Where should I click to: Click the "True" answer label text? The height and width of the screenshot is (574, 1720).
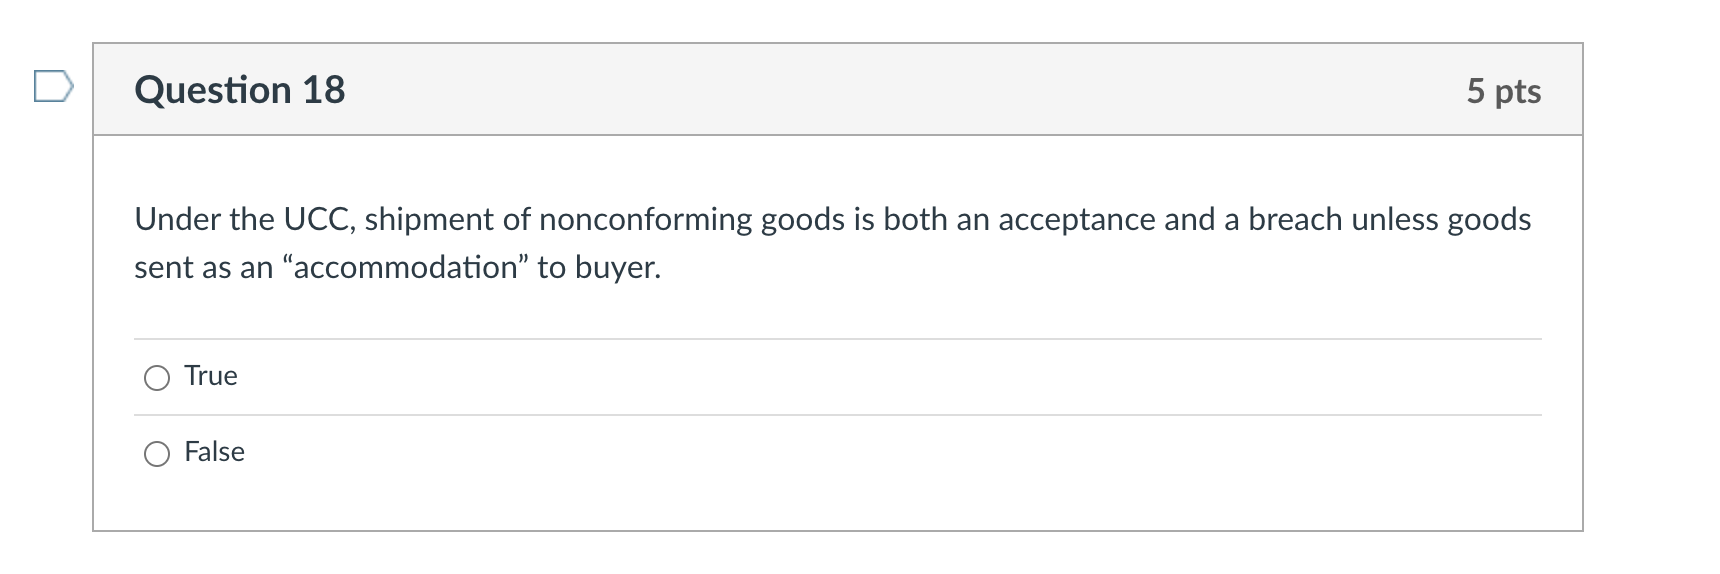coord(211,376)
